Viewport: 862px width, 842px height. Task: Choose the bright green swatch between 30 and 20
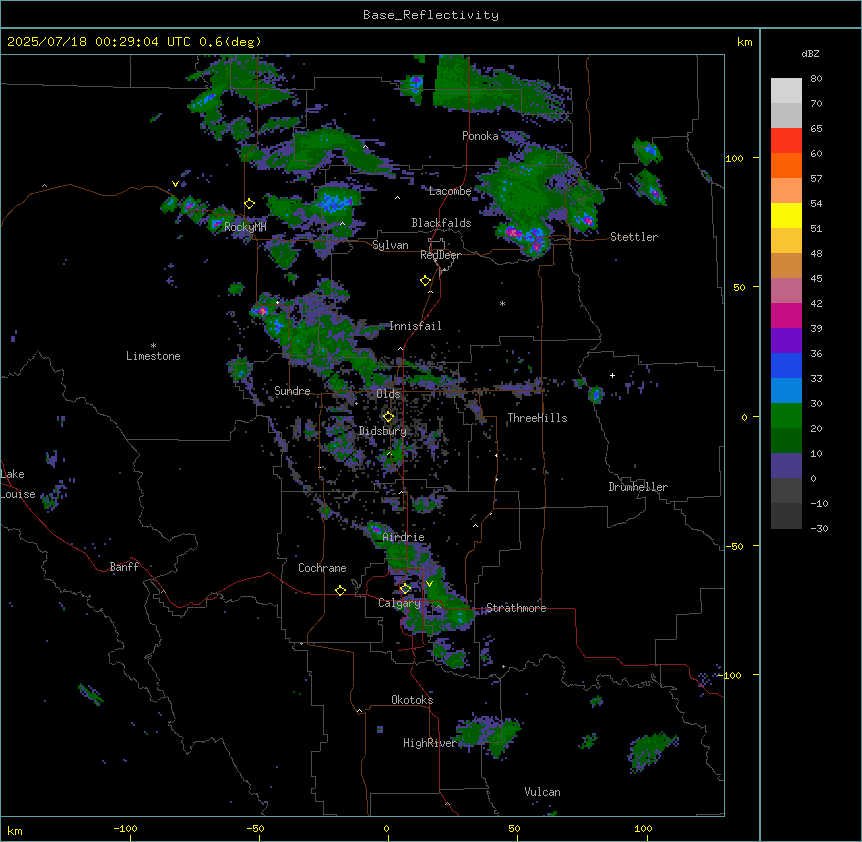point(786,416)
